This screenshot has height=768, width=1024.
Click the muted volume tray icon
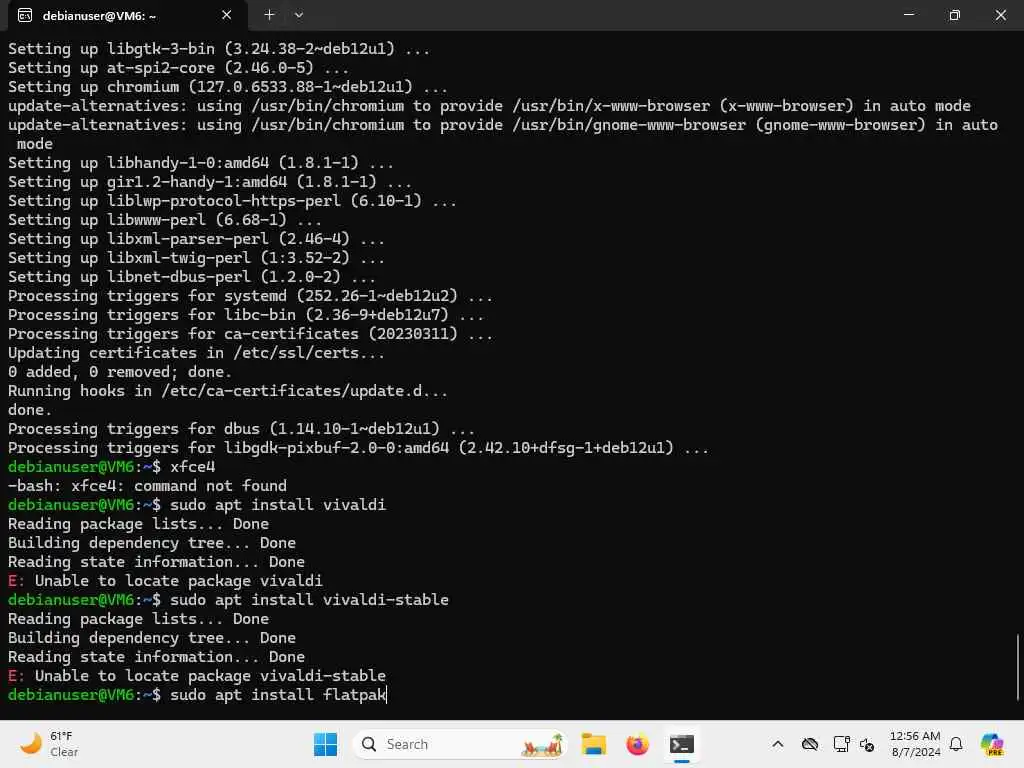coord(867,744)
